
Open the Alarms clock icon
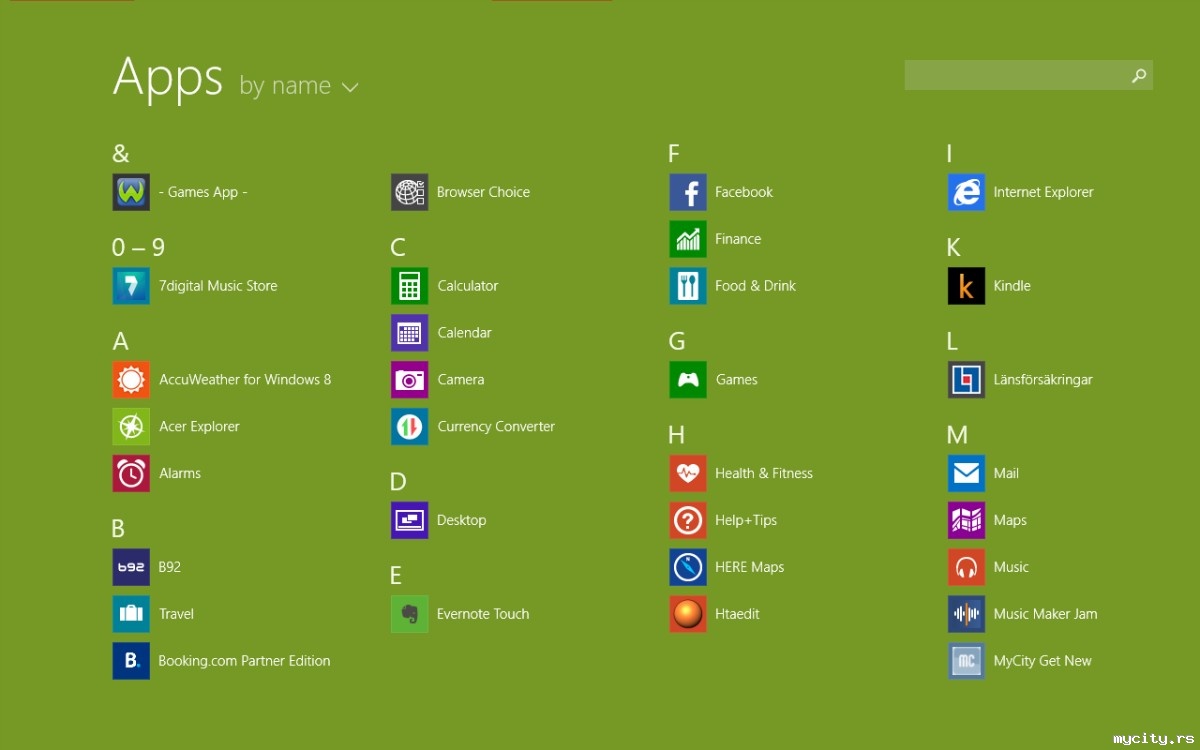click(x=131, y=473)
